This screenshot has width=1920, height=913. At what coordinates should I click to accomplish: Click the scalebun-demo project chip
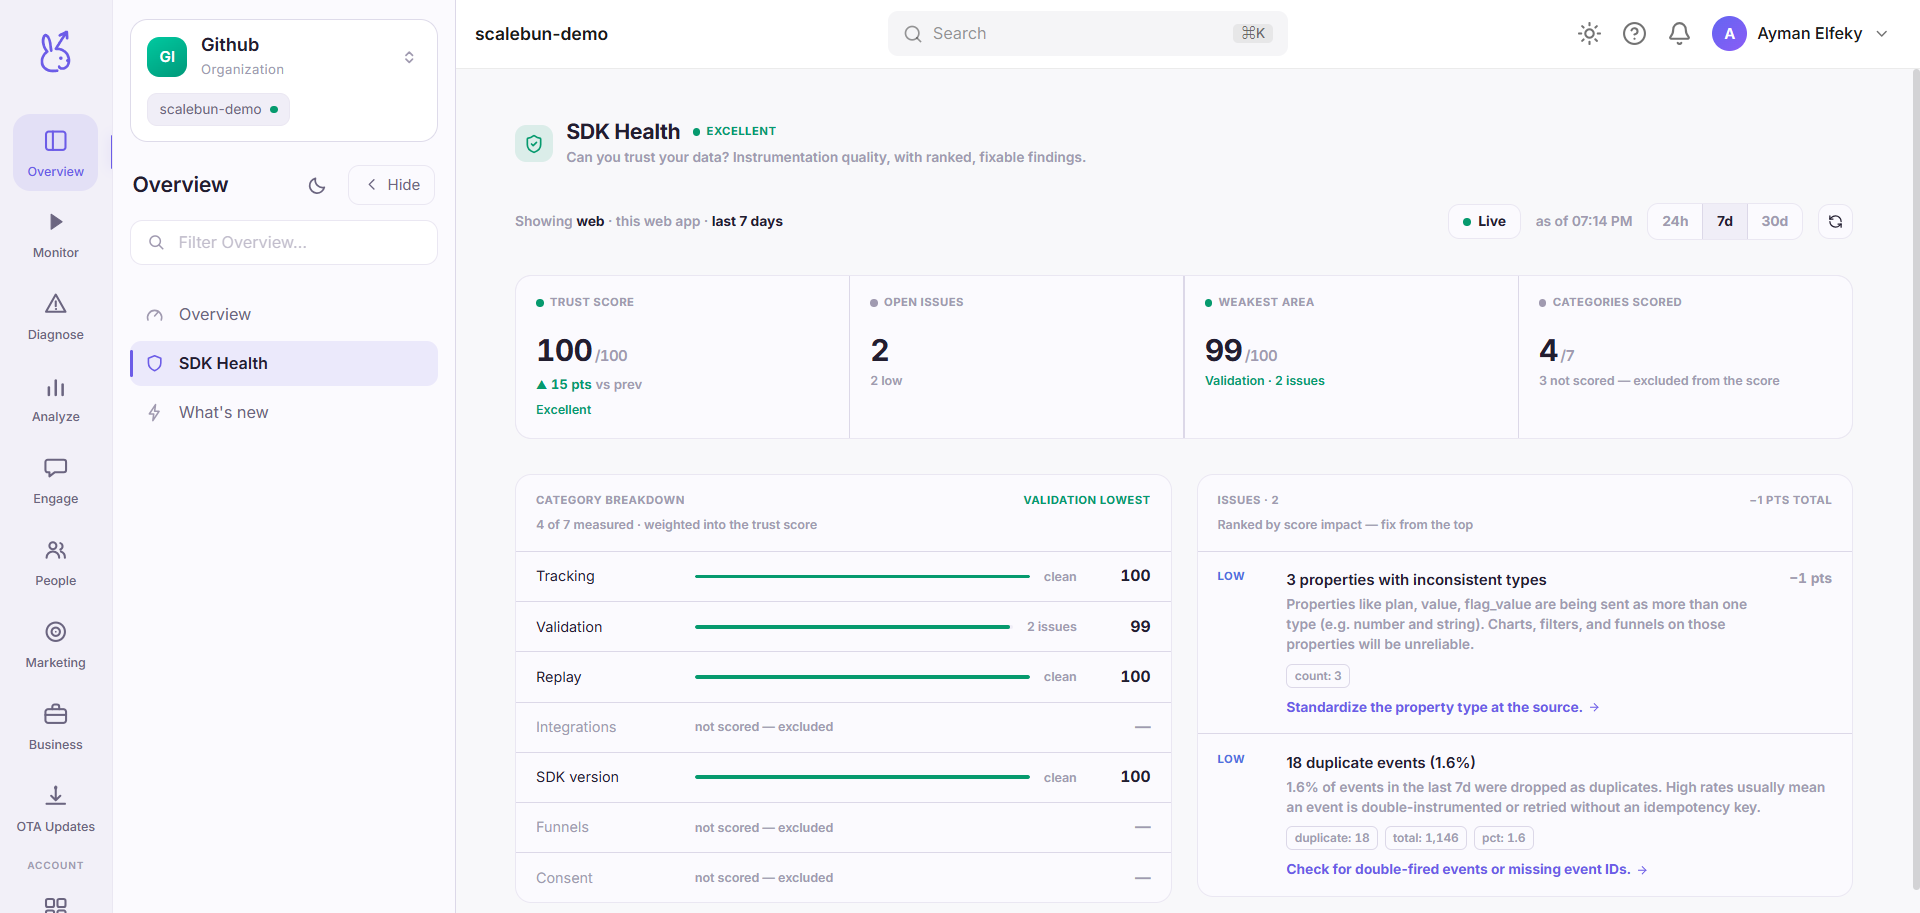218,109
